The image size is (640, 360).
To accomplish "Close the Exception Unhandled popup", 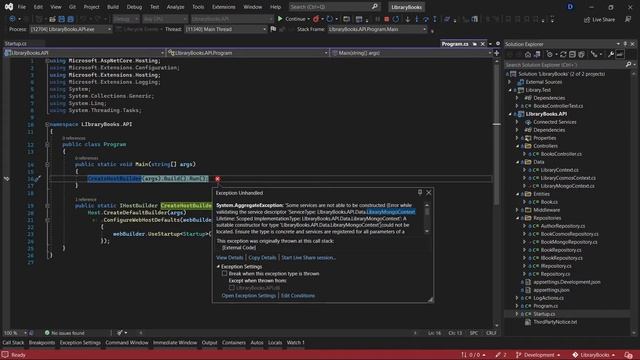I will click(429, 192).
